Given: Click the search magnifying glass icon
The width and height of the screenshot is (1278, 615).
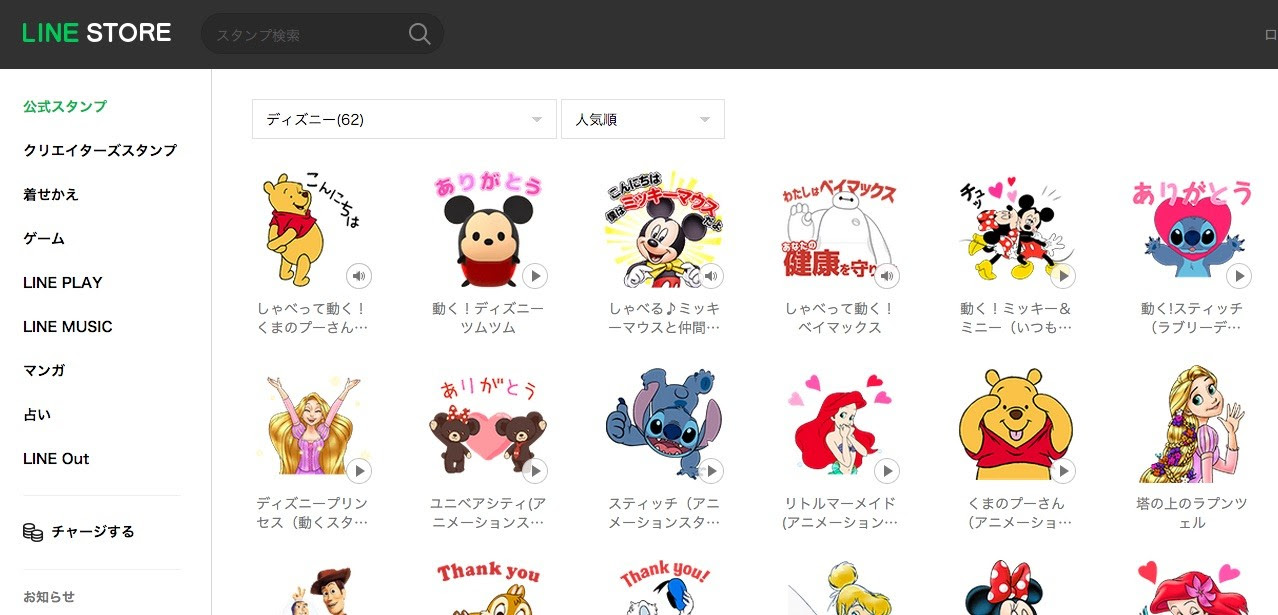Looking at the screenshot, I should (419, 33).
